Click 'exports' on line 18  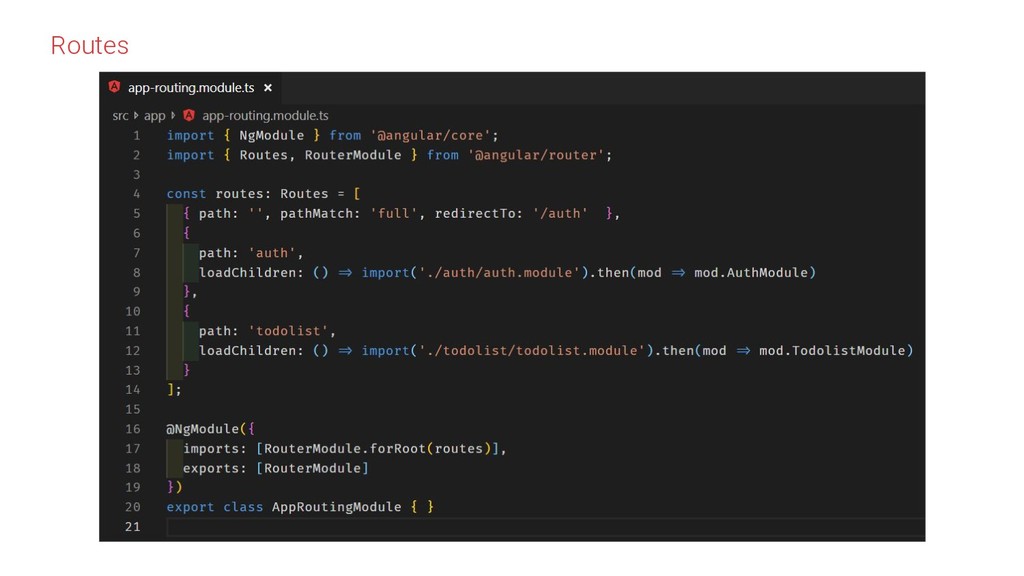(211, 468)
